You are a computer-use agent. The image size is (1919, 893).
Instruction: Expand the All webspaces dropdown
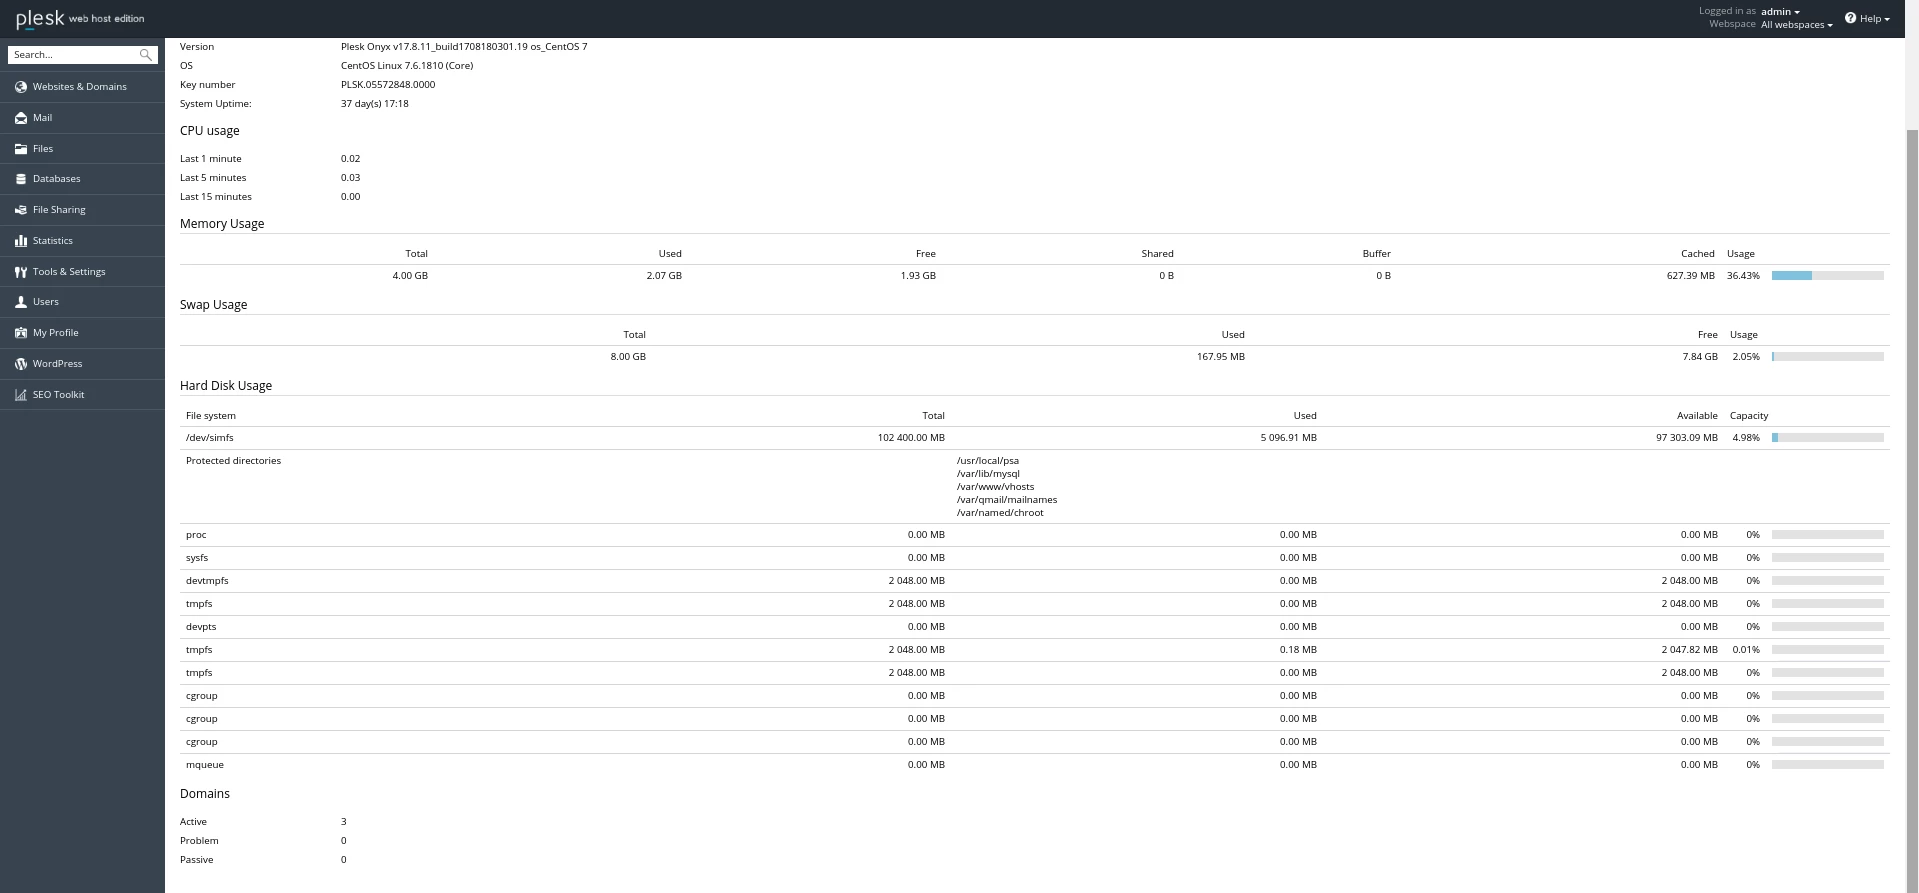(1796, 25)
